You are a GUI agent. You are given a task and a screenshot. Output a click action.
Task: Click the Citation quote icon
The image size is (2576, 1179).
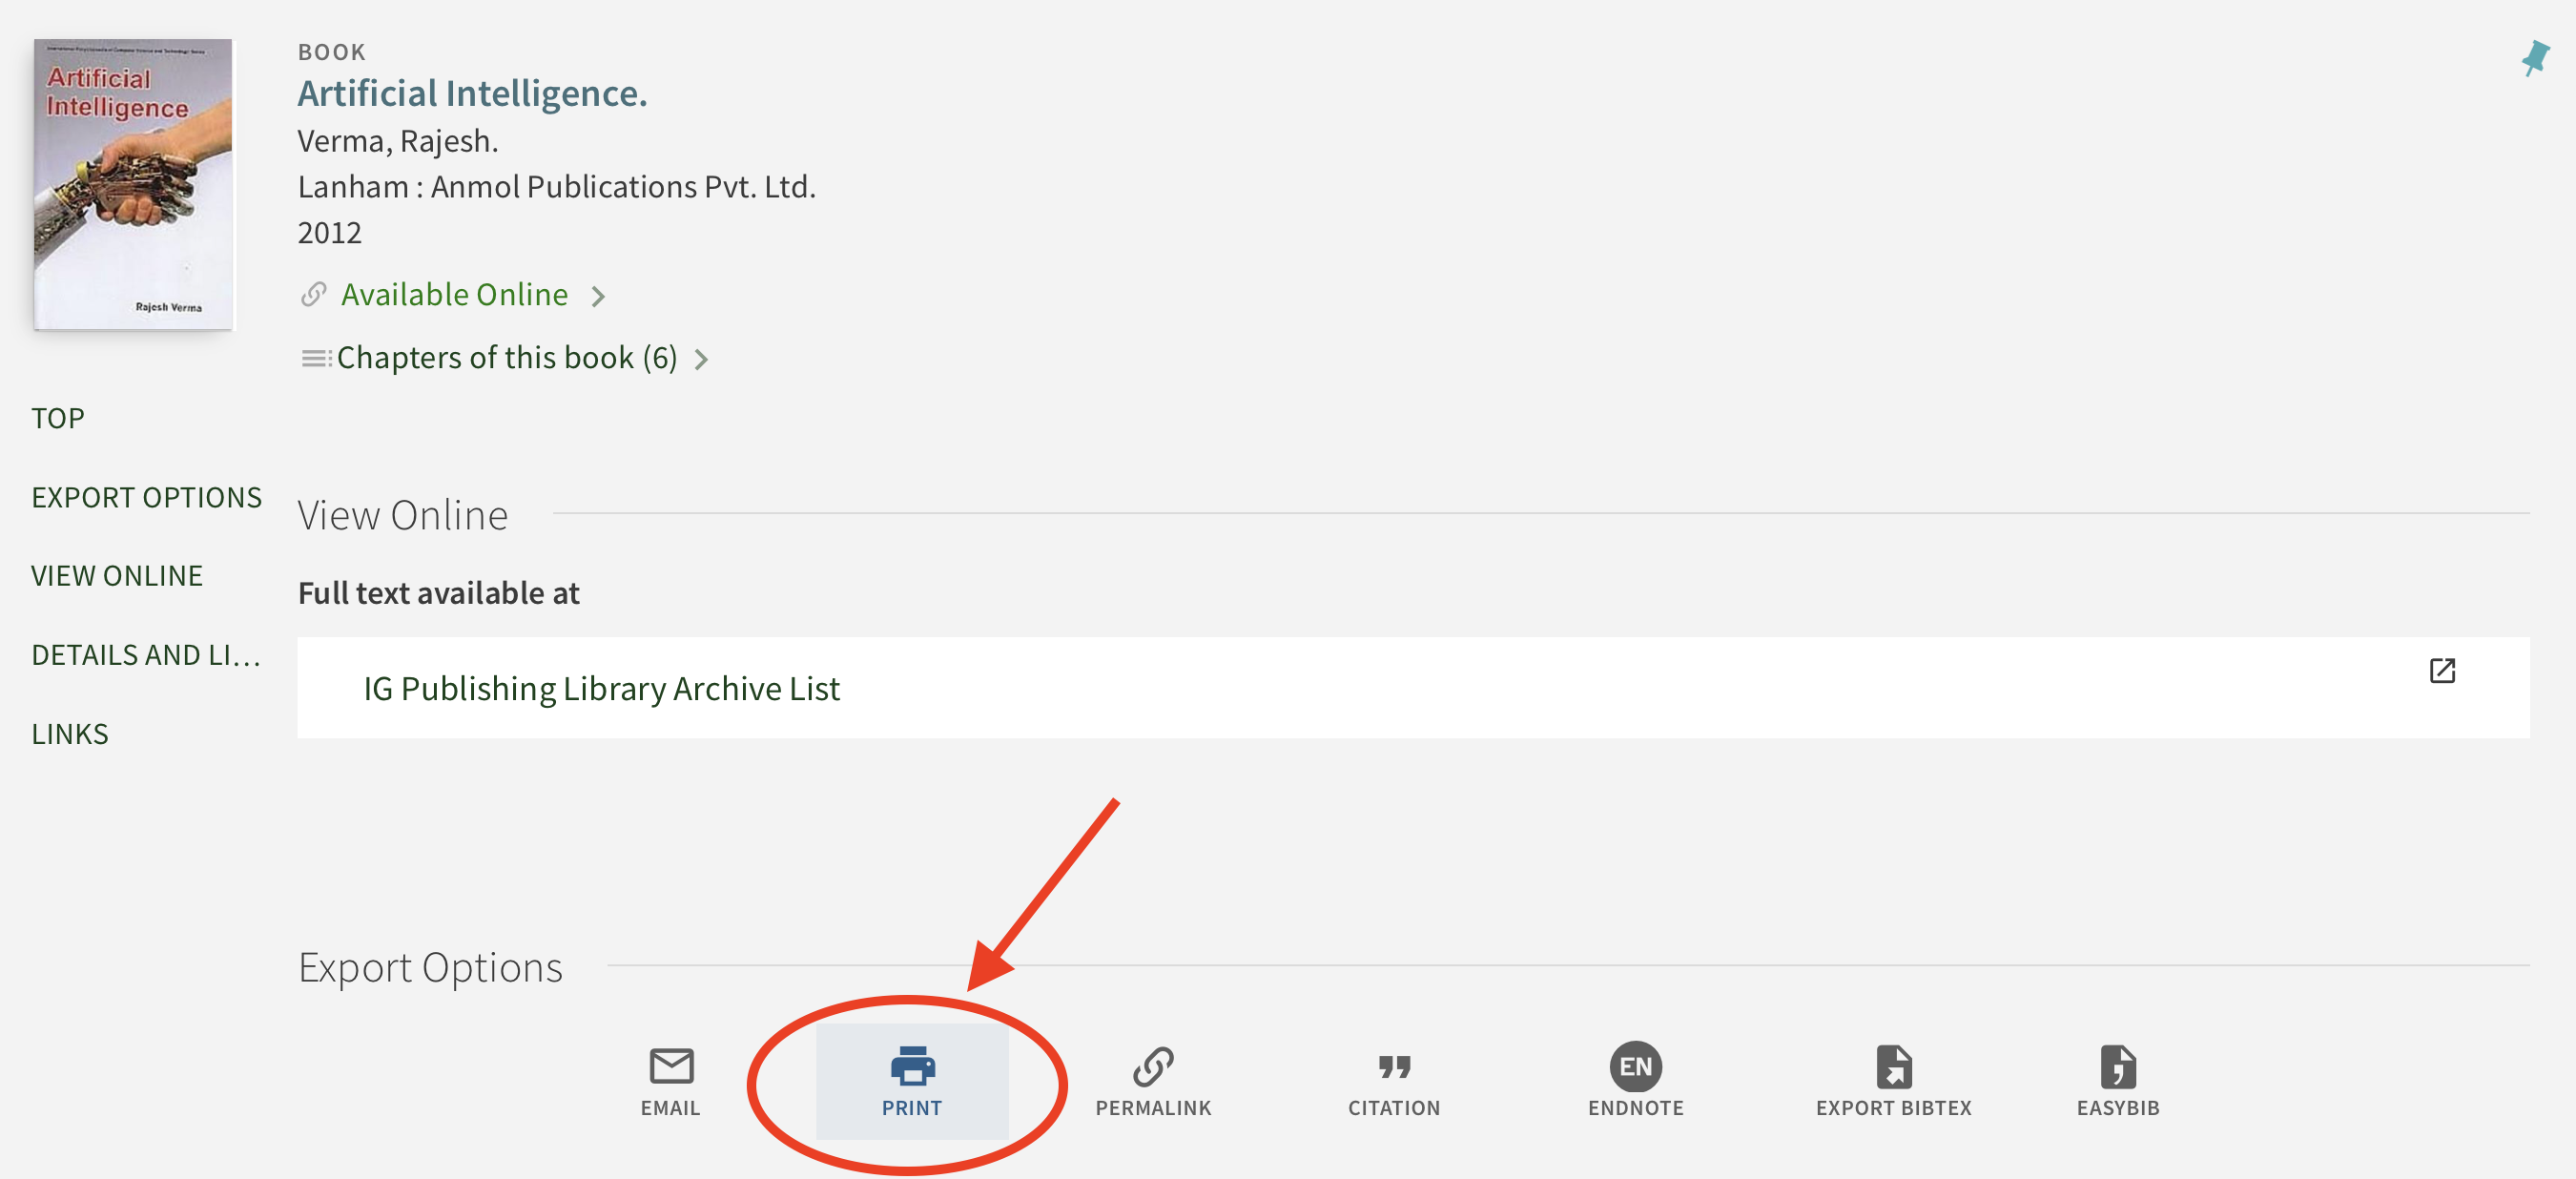(x=1393, y=1066)
